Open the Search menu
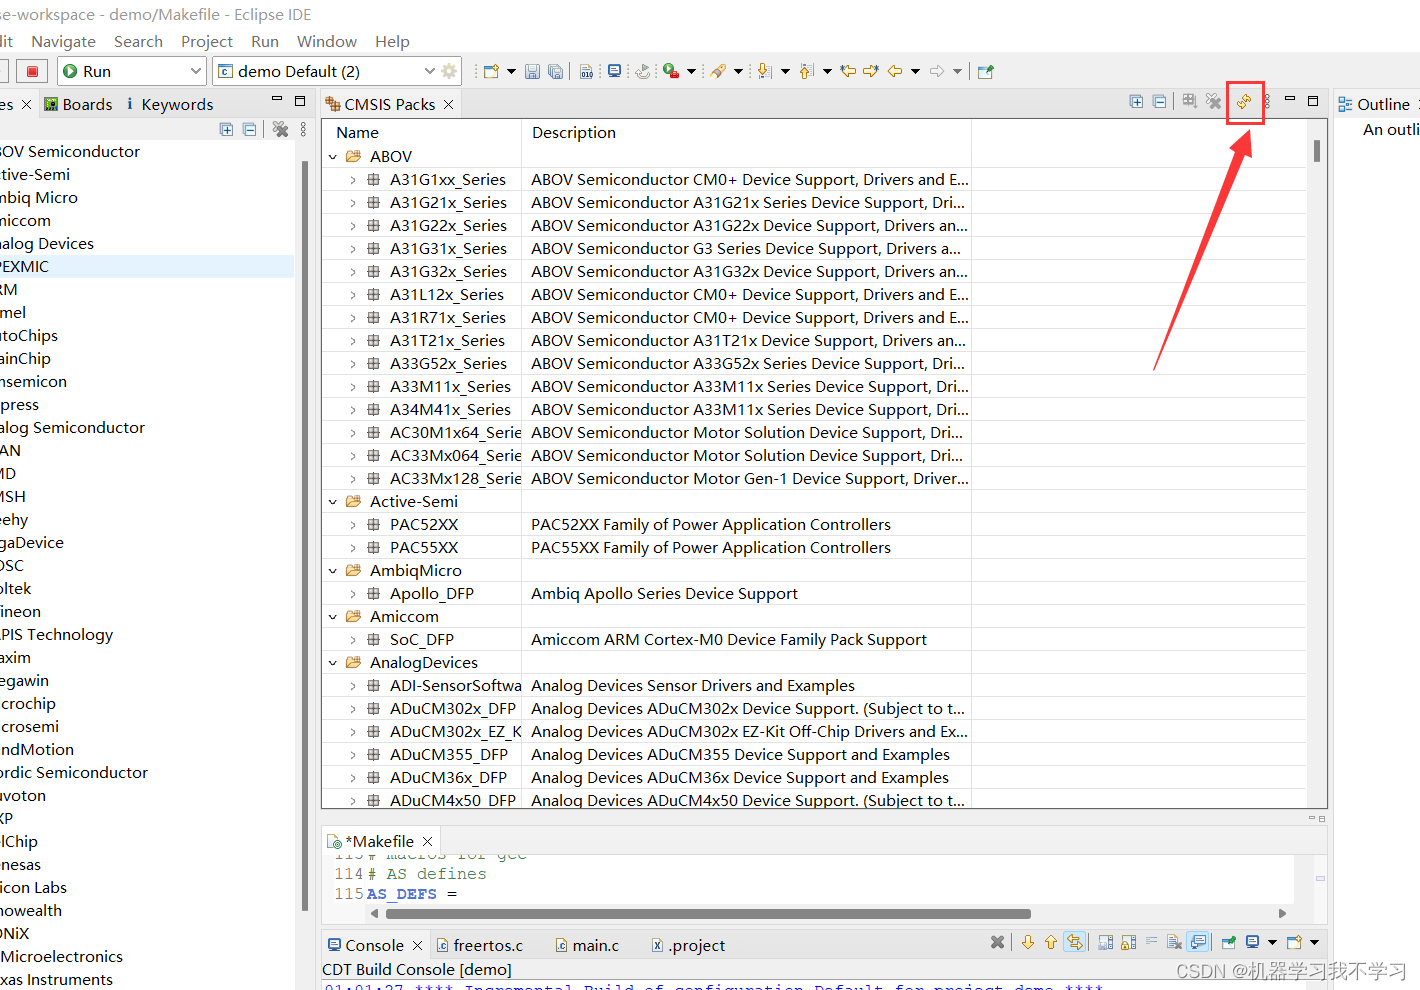This screenshot has width=1420, height=990. pos(138,41)
